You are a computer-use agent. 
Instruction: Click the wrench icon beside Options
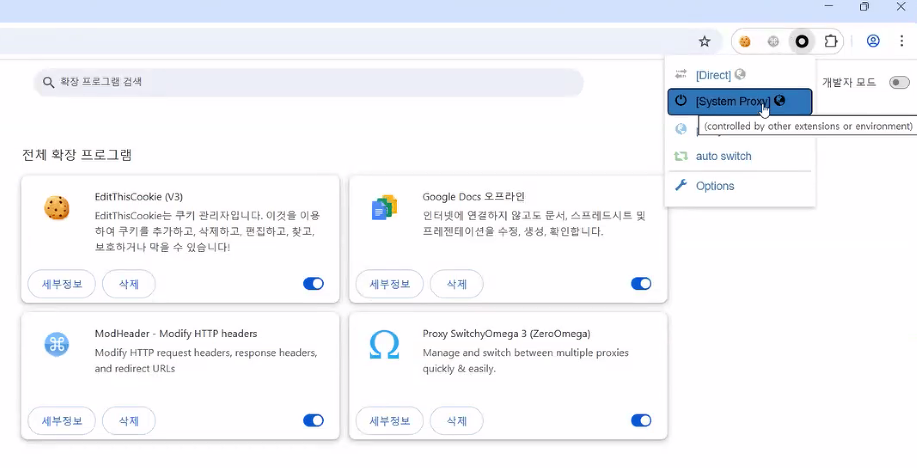(680, 185)
